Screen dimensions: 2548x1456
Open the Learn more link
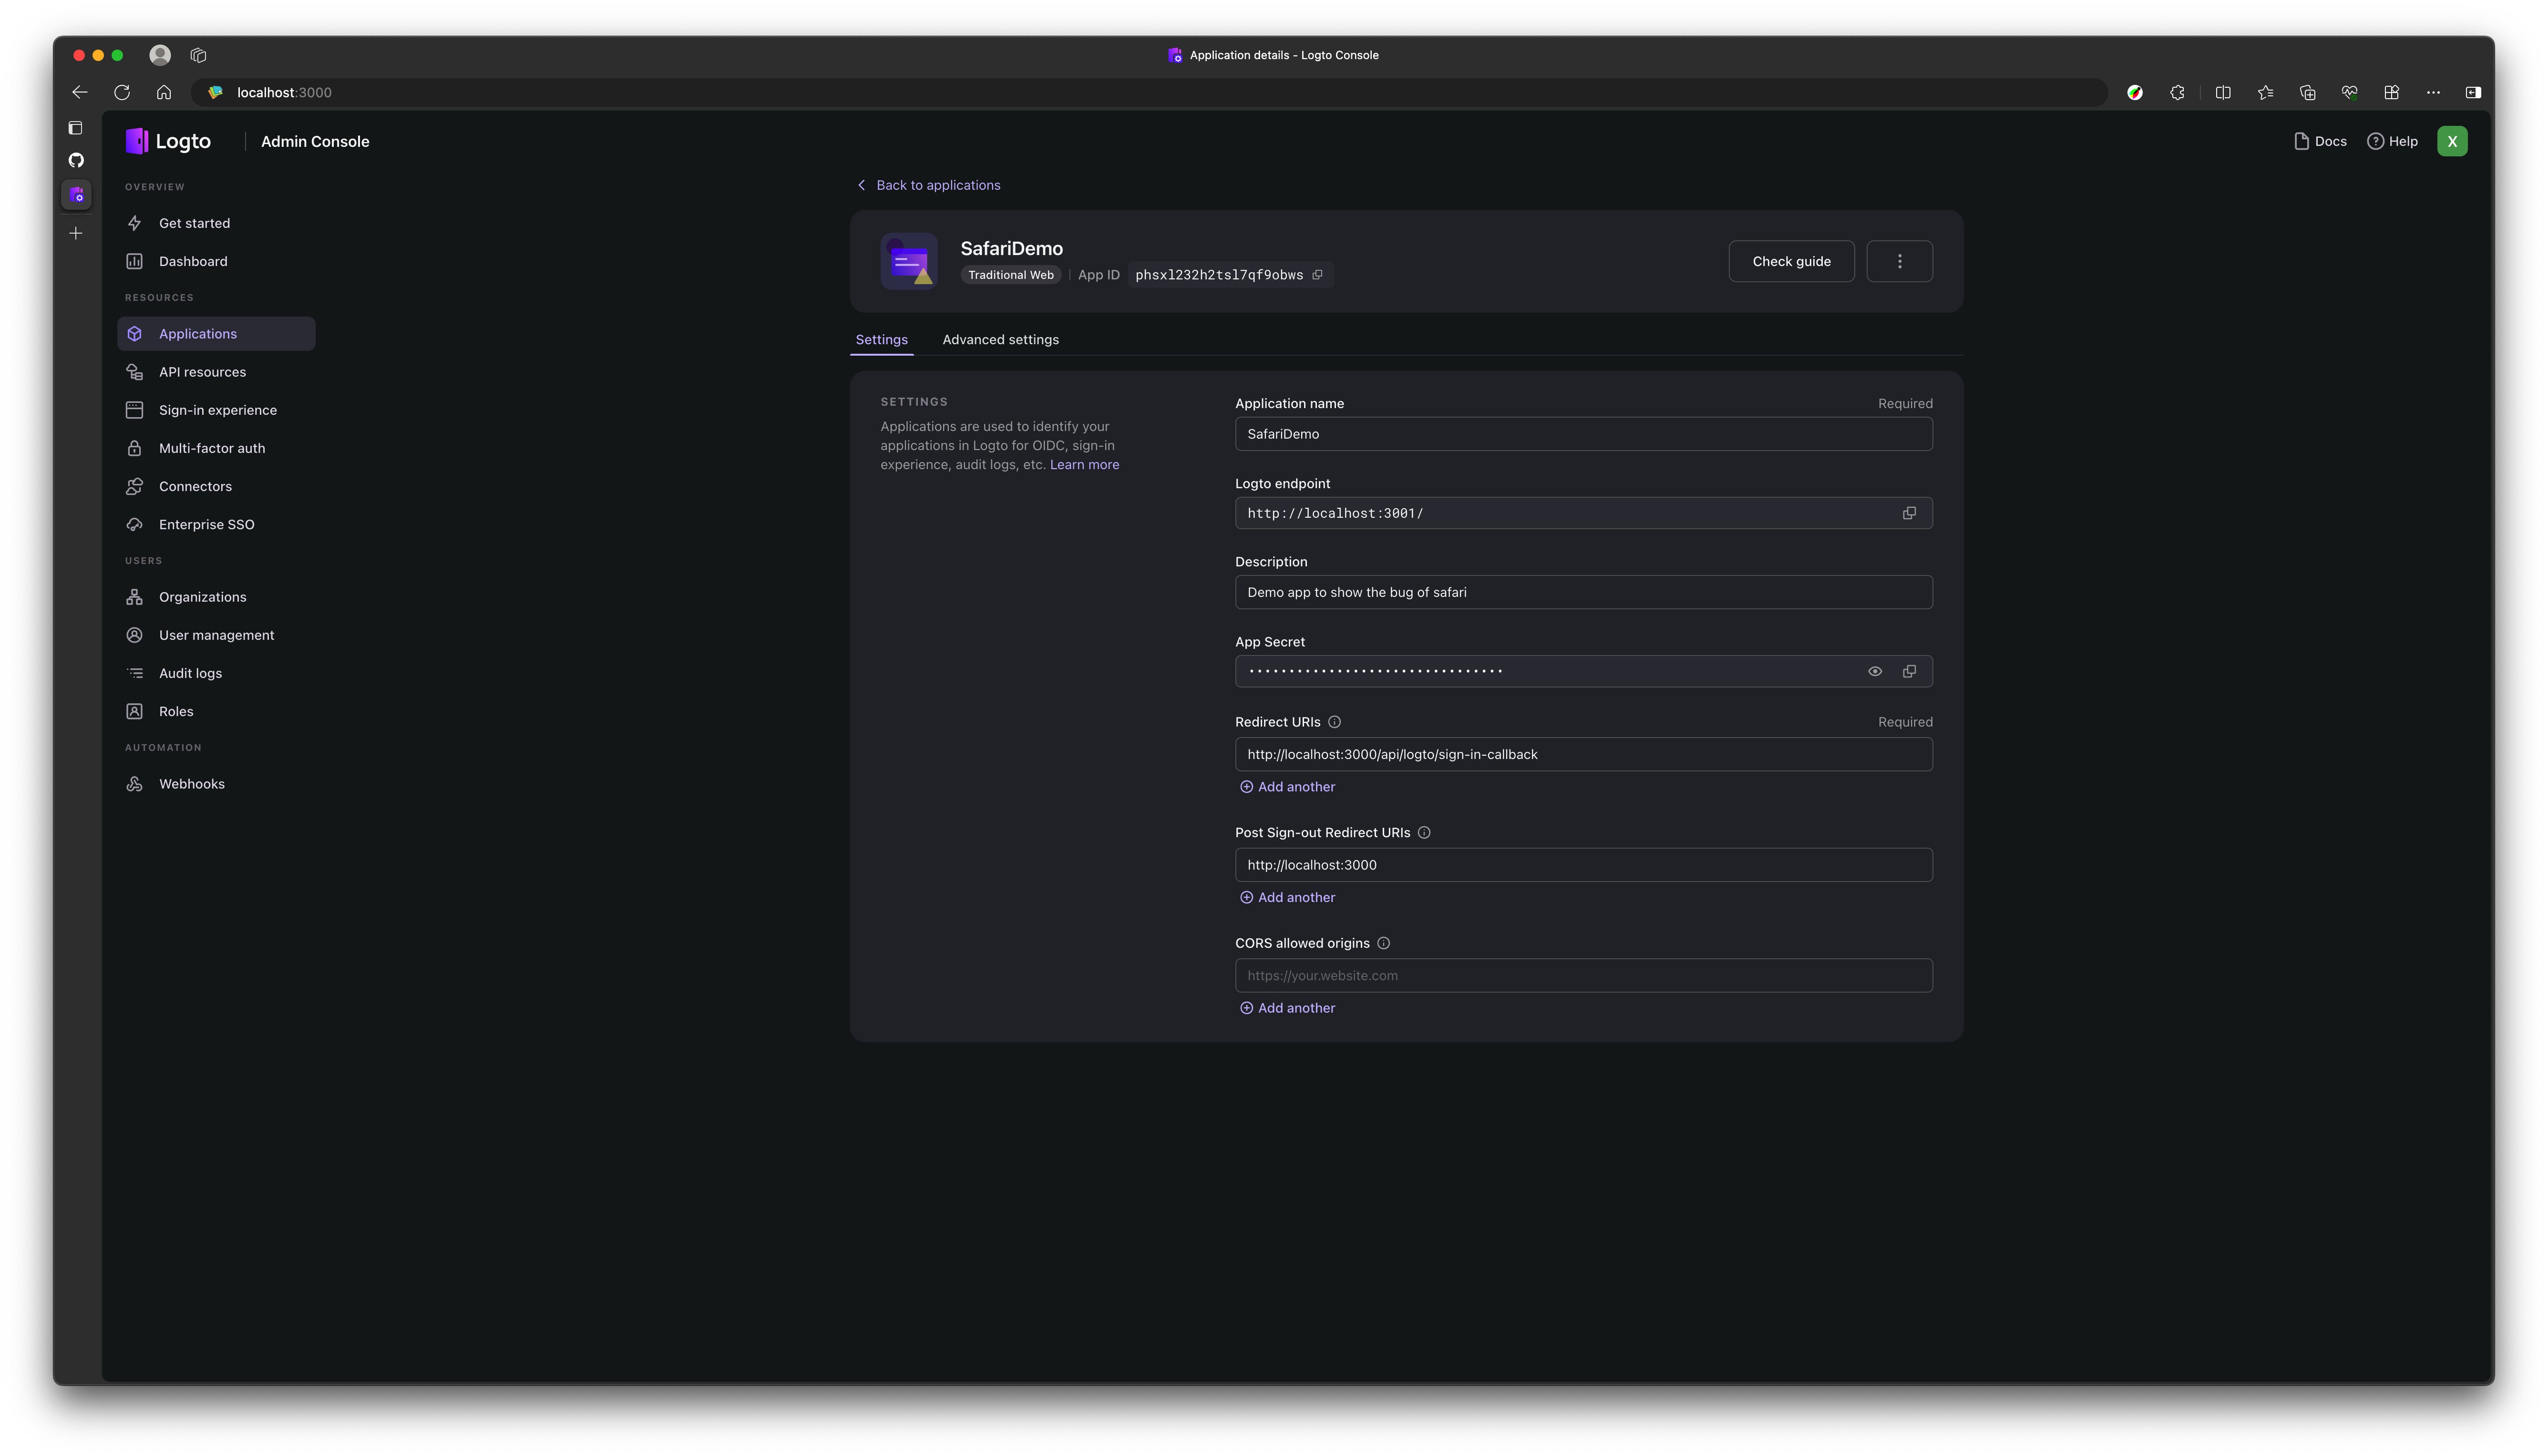point(1084,464)
